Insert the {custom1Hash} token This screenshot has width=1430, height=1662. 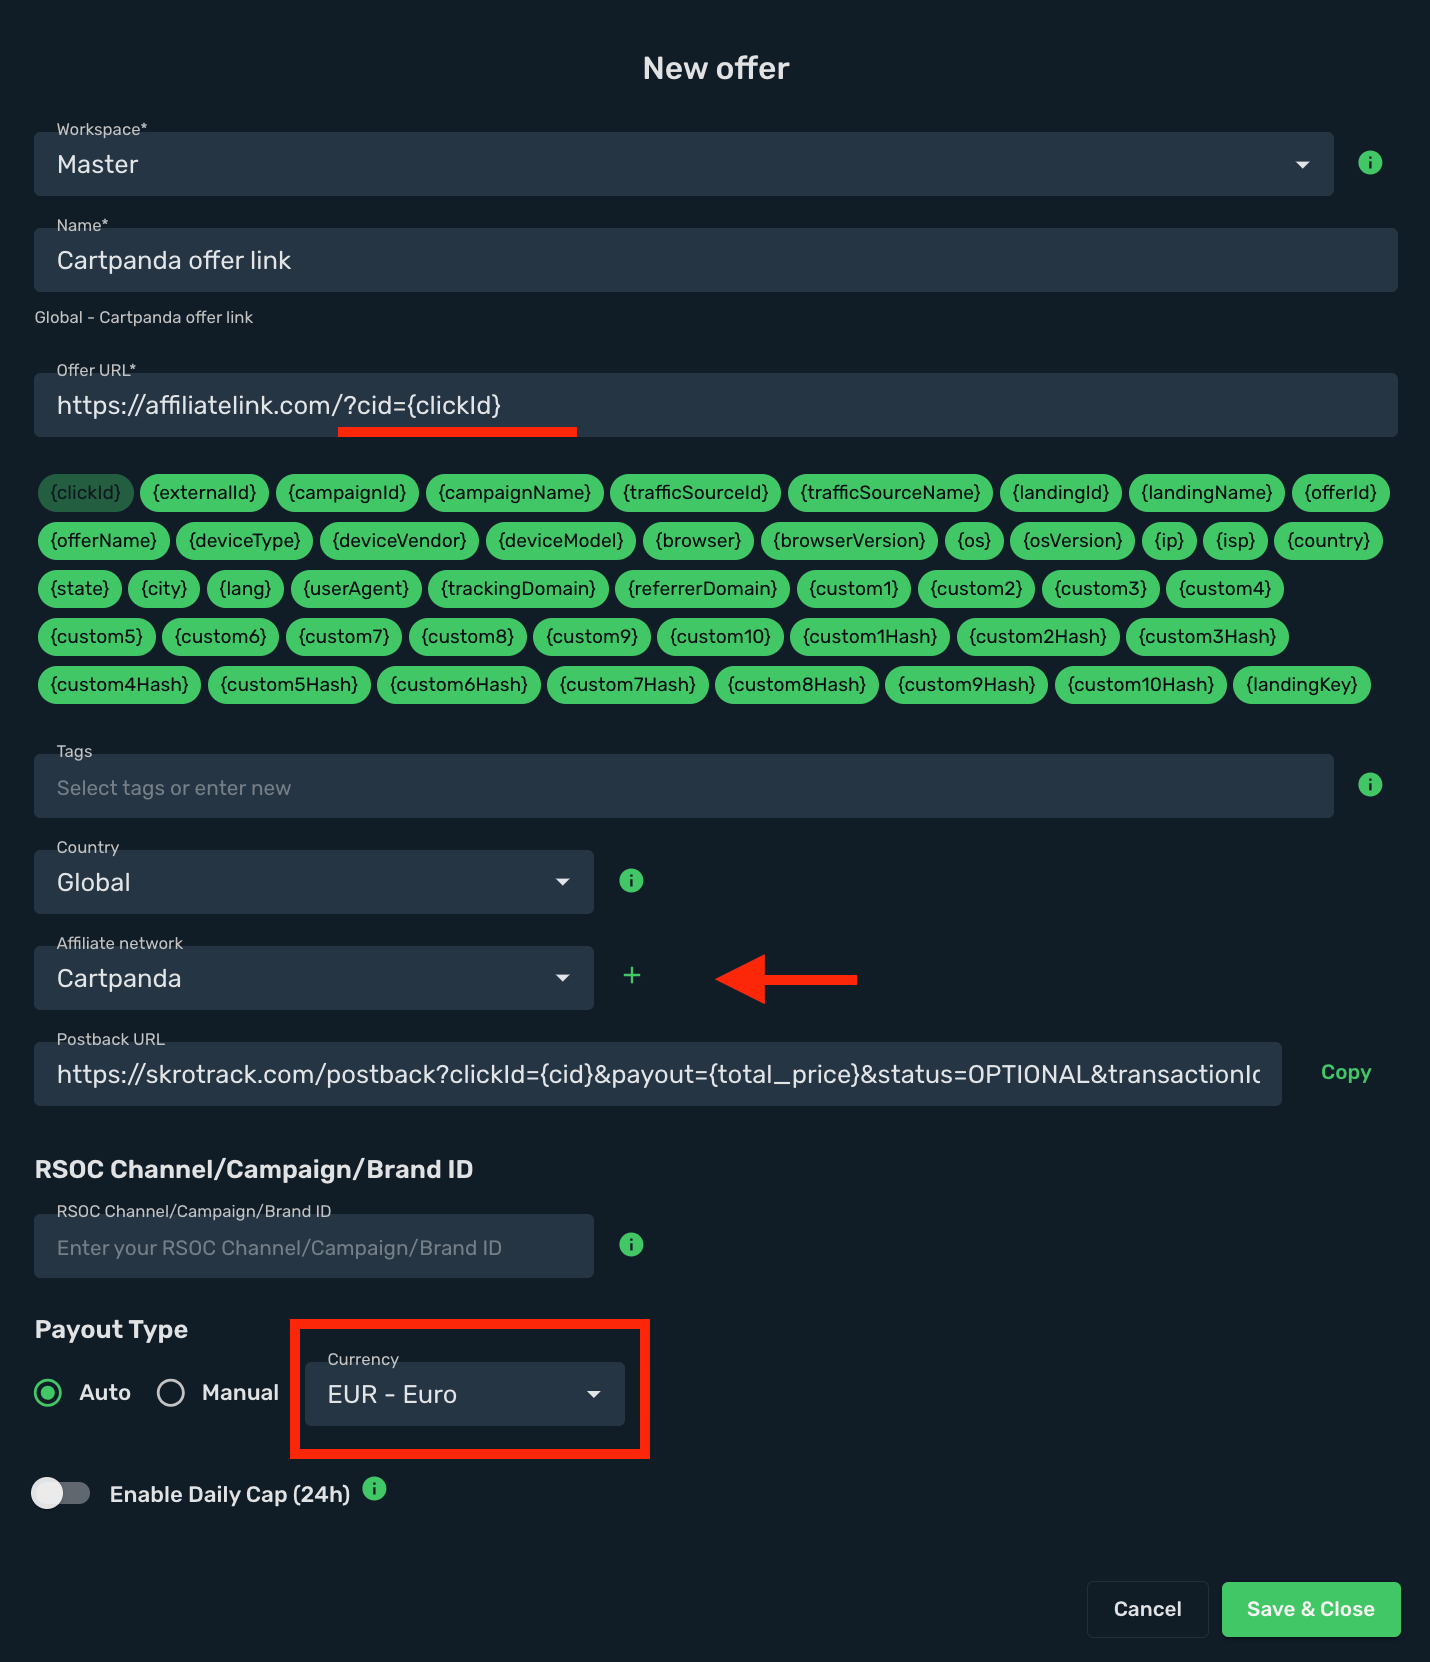(870, 637)
